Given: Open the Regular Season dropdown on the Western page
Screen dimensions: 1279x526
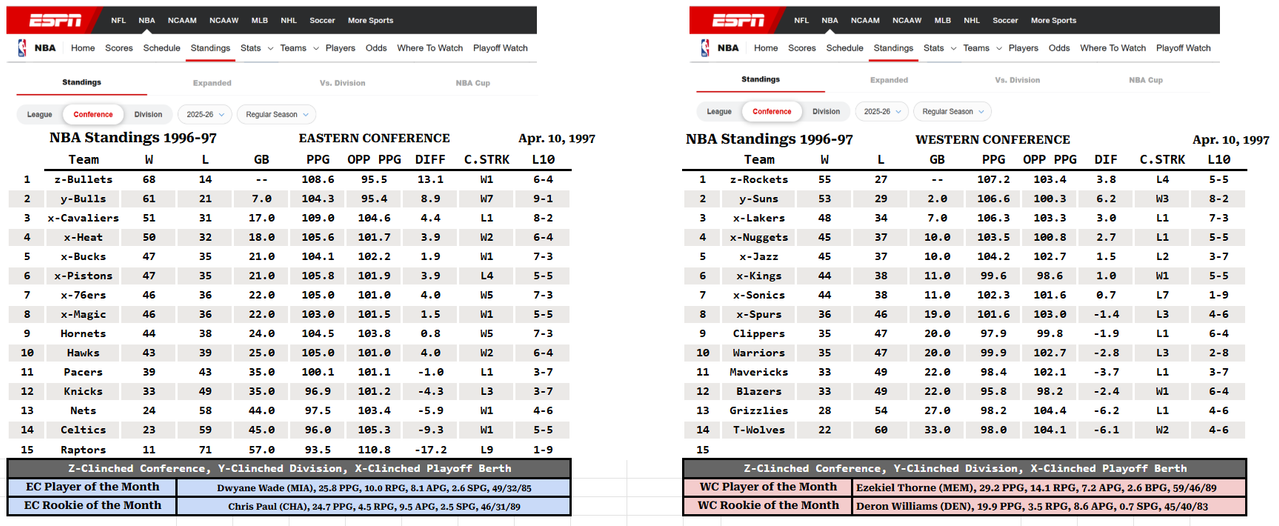Looking at the screenshot, I should (x=953, y=112).
